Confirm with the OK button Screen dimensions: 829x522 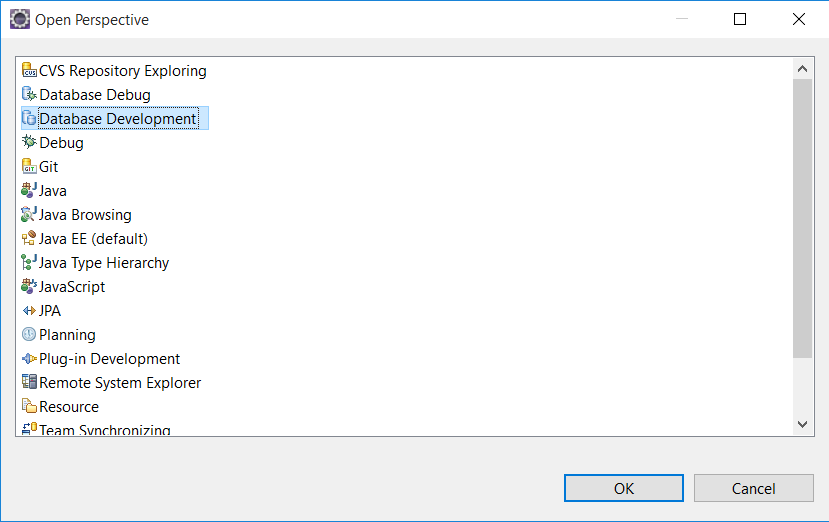tap(624, 488)
